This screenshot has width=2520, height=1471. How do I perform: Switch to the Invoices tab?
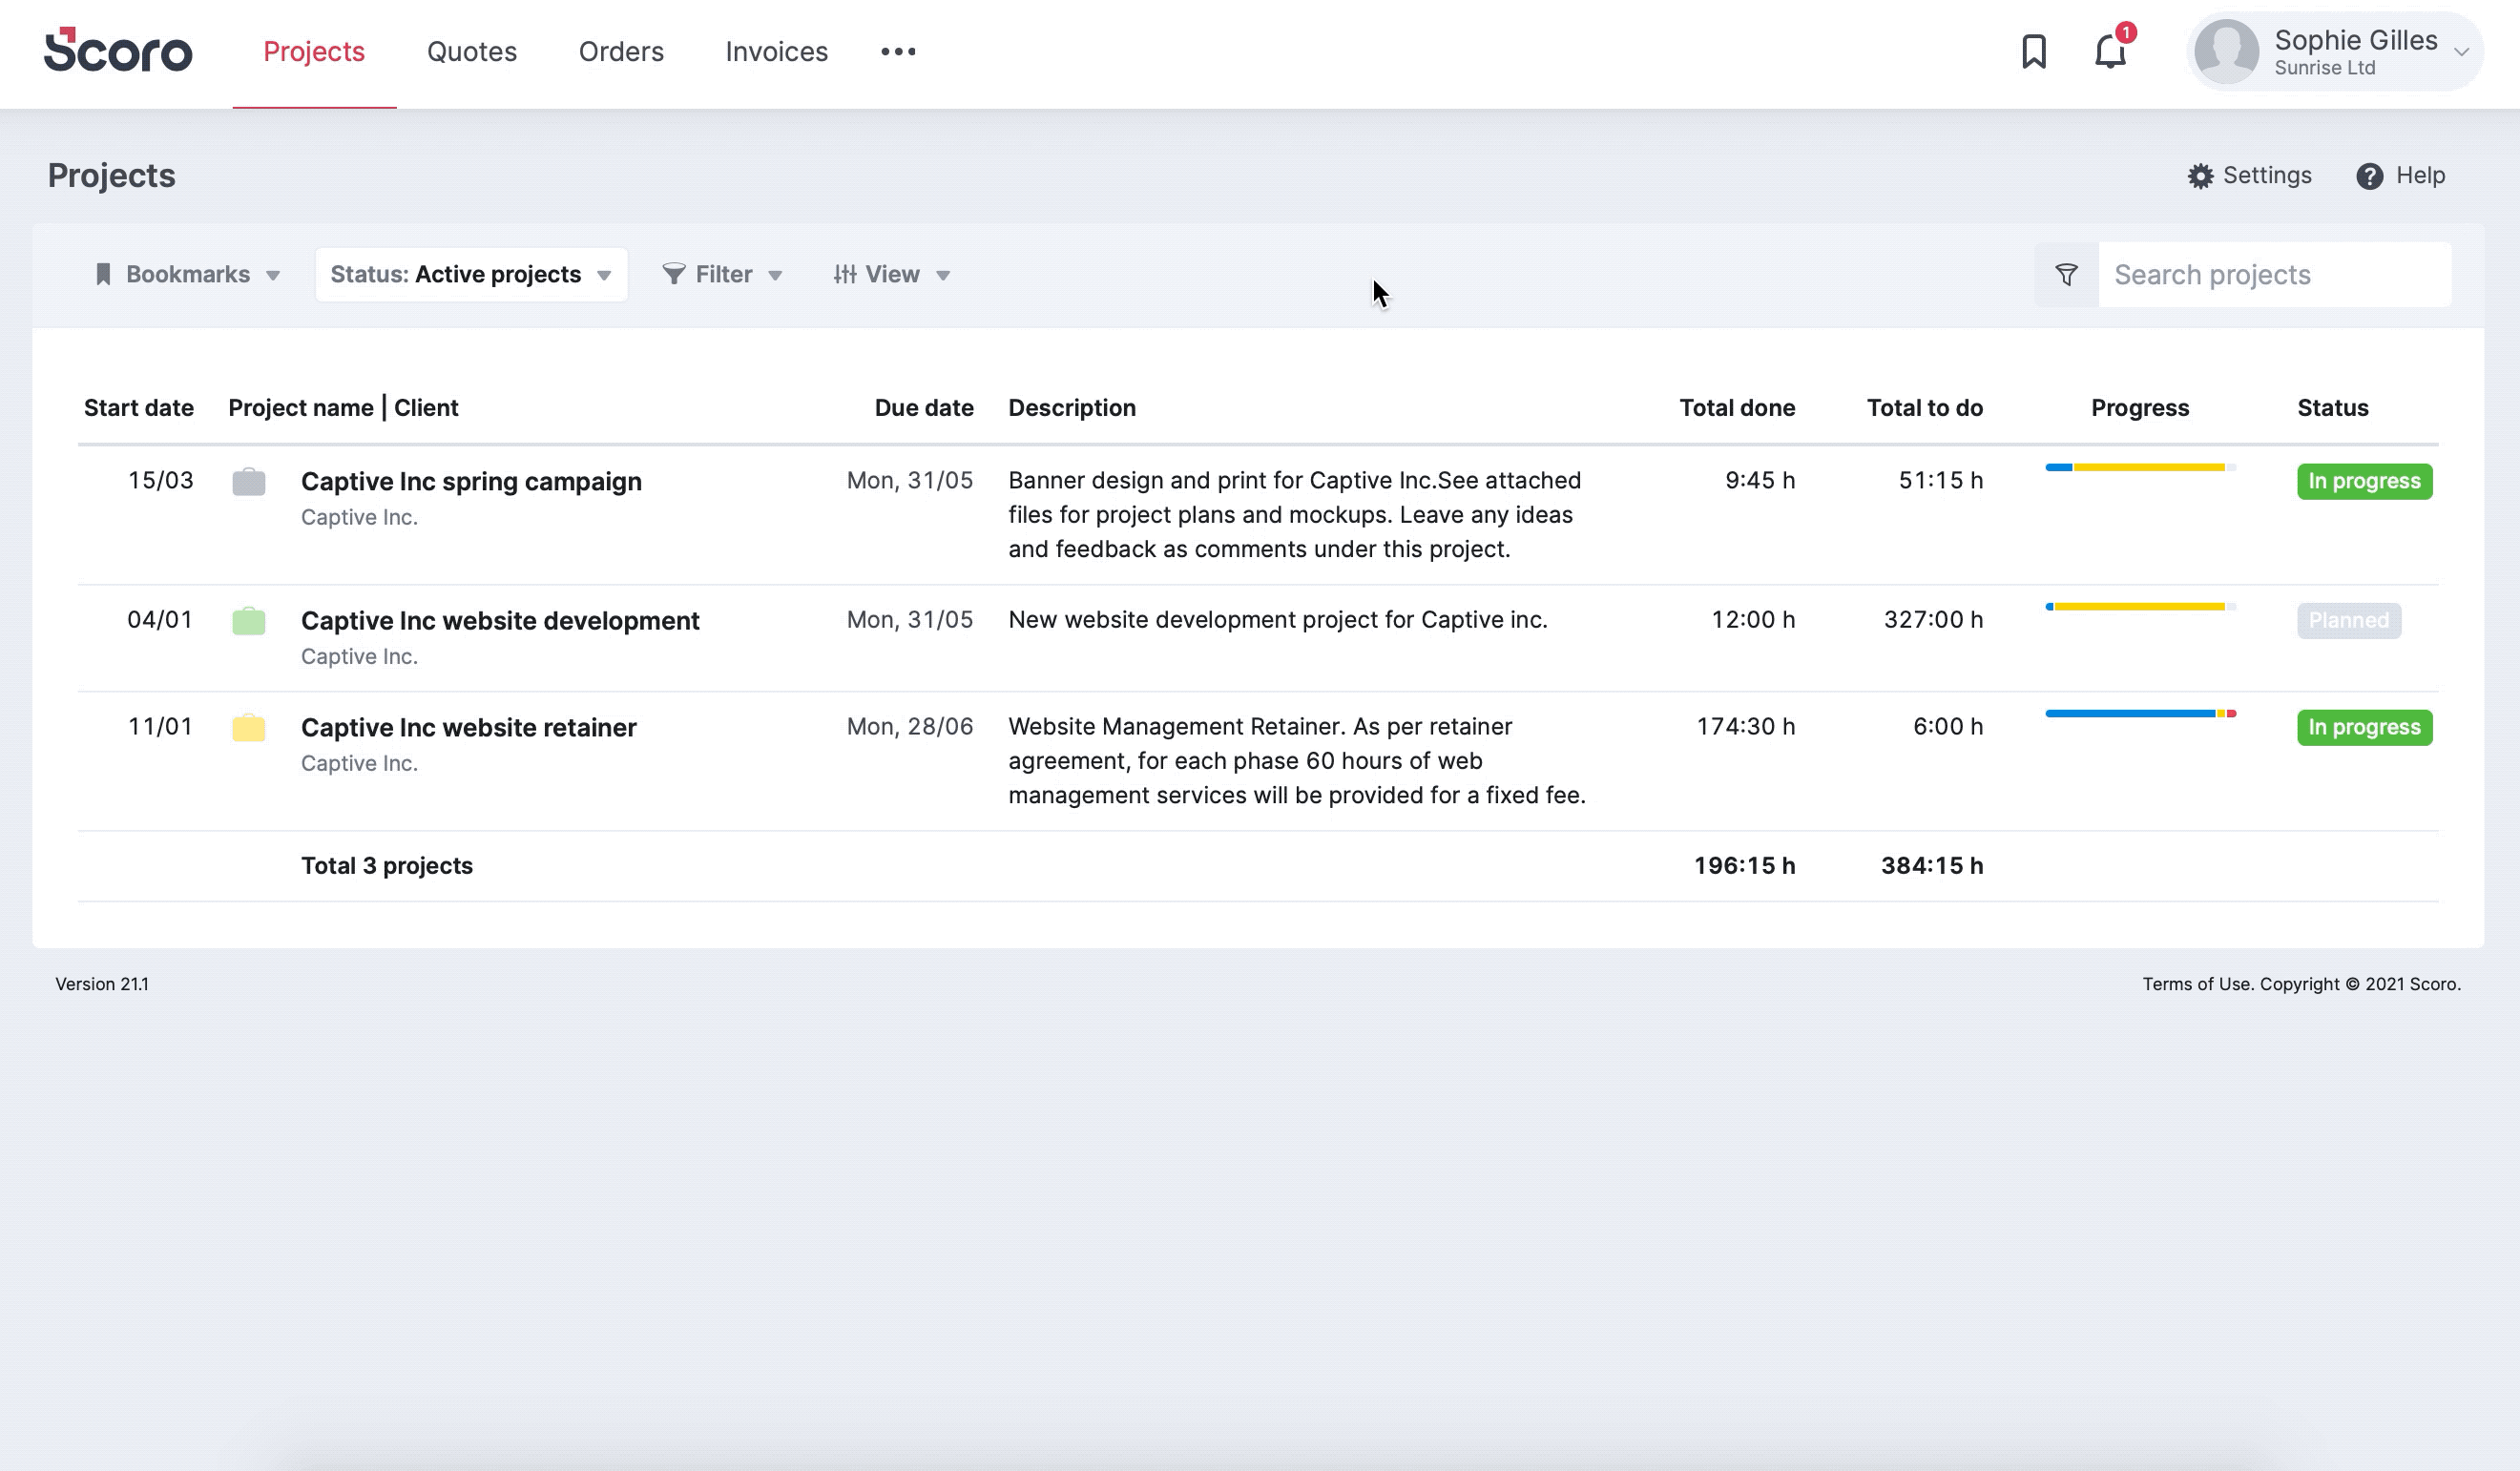pyautogui.click(x=777, y=52)
